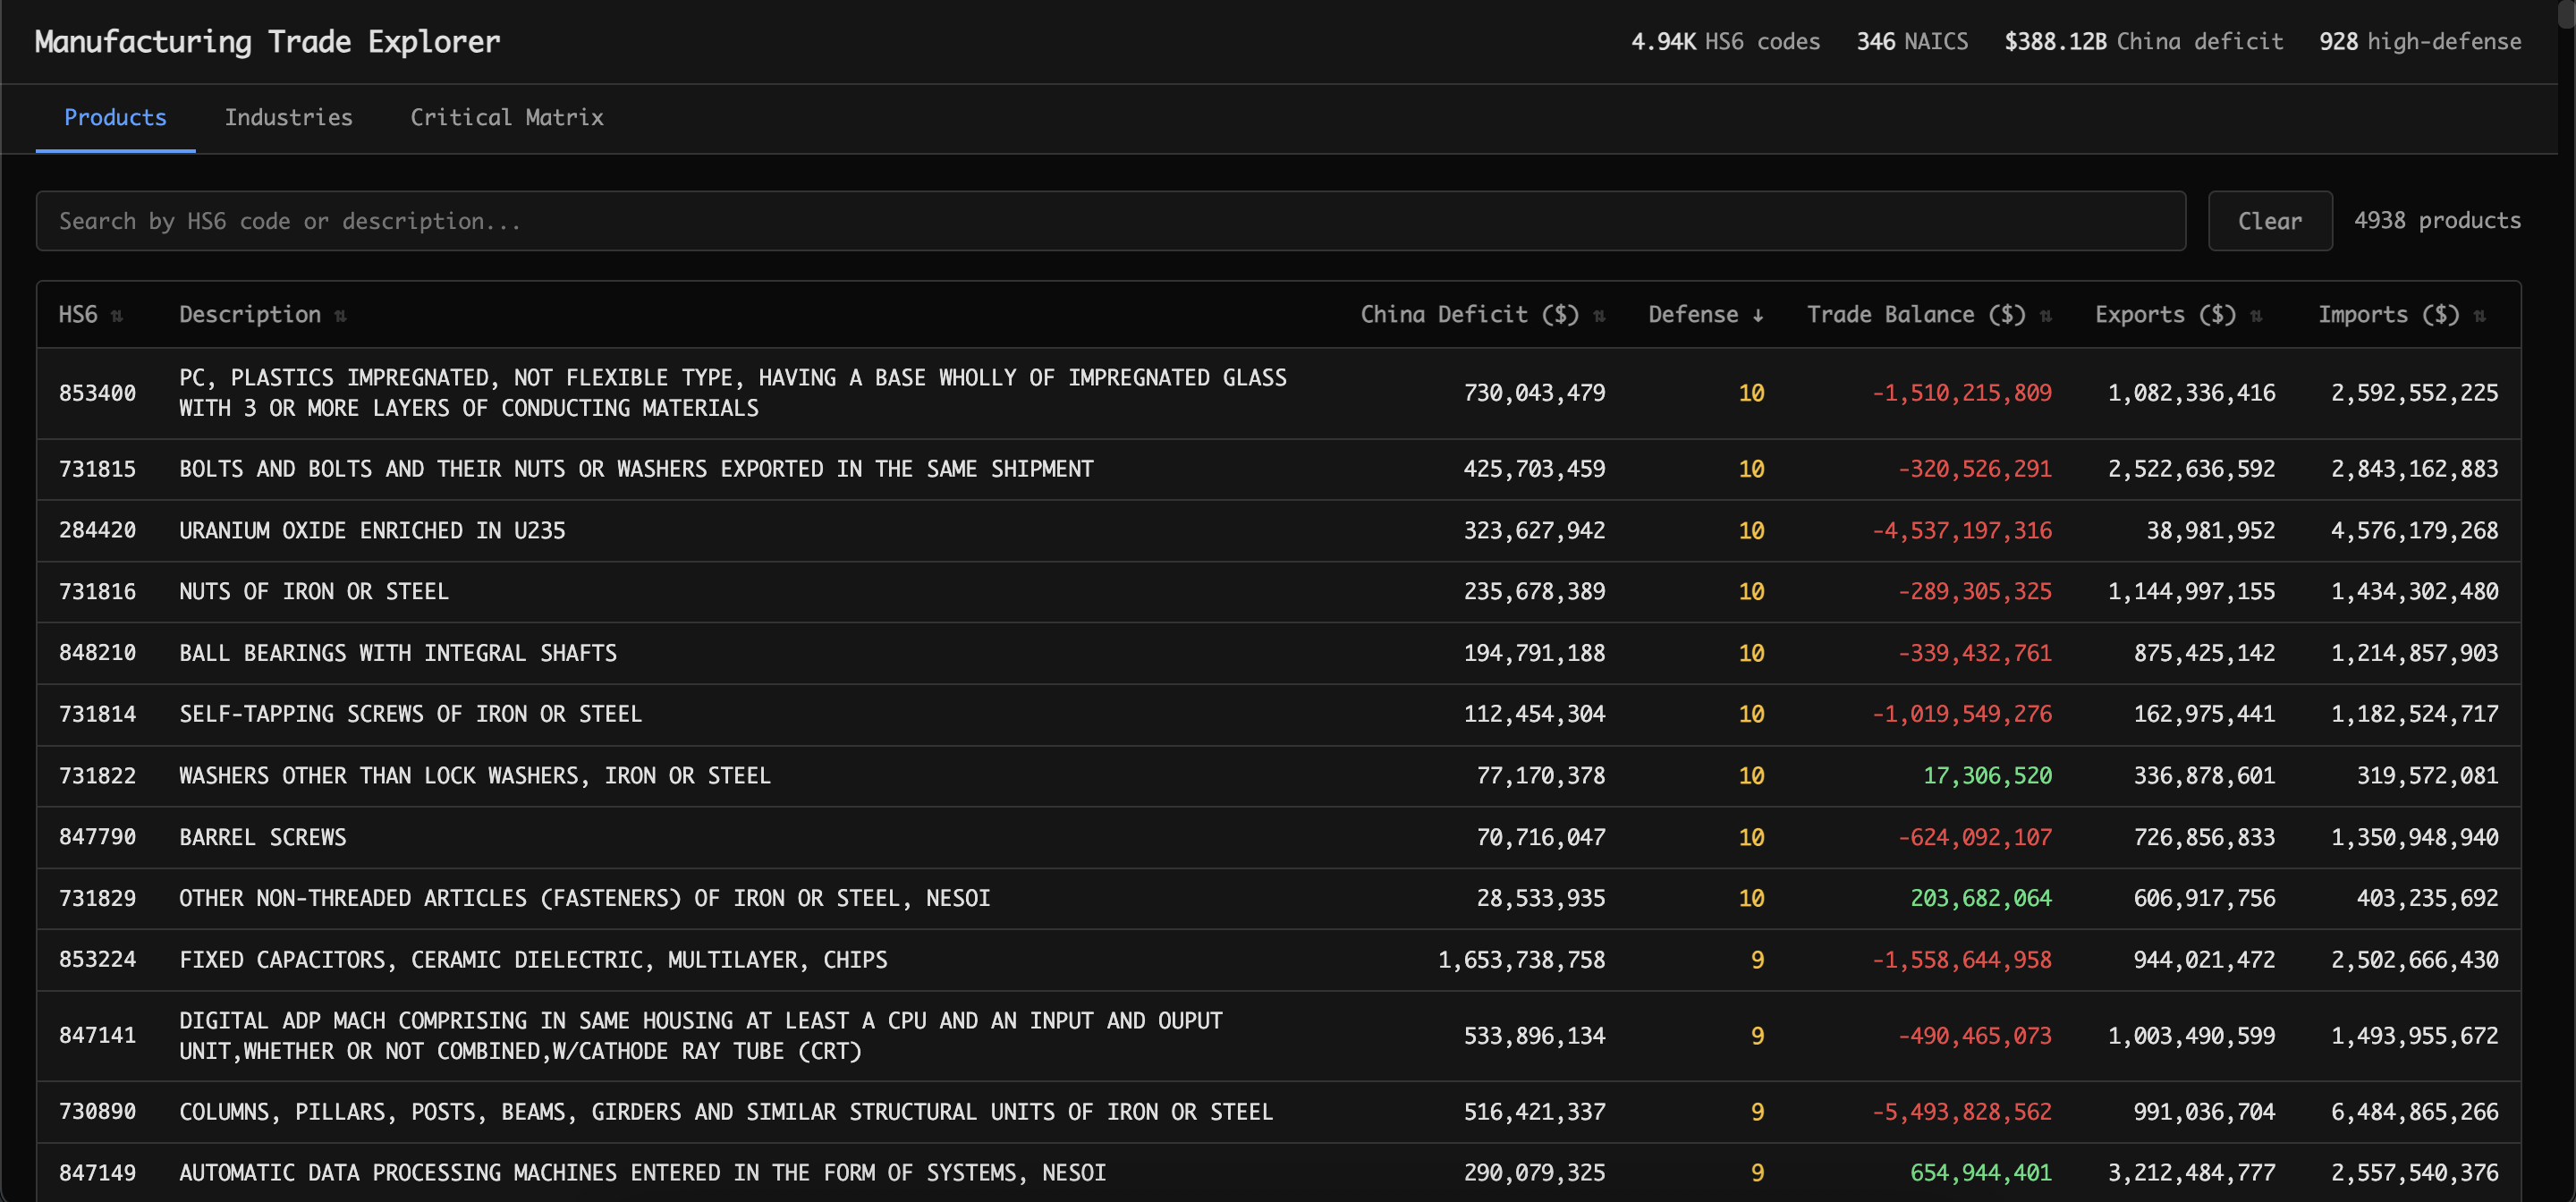
Task: Open the Critical Matrix tab
Action: point(506,118)
